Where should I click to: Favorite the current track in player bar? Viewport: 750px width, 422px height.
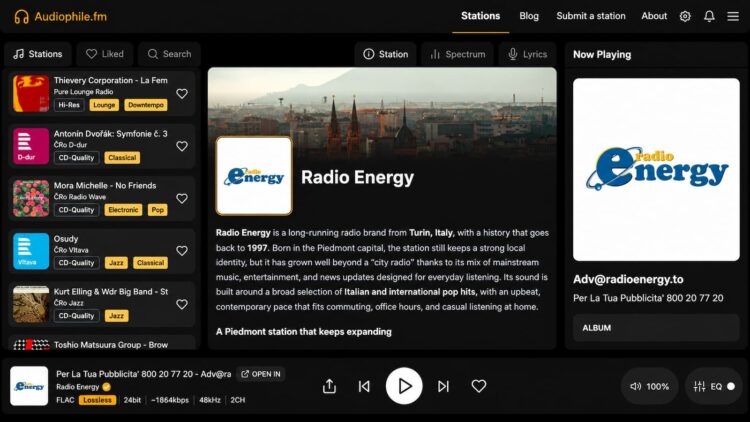(x=479, y=386)
